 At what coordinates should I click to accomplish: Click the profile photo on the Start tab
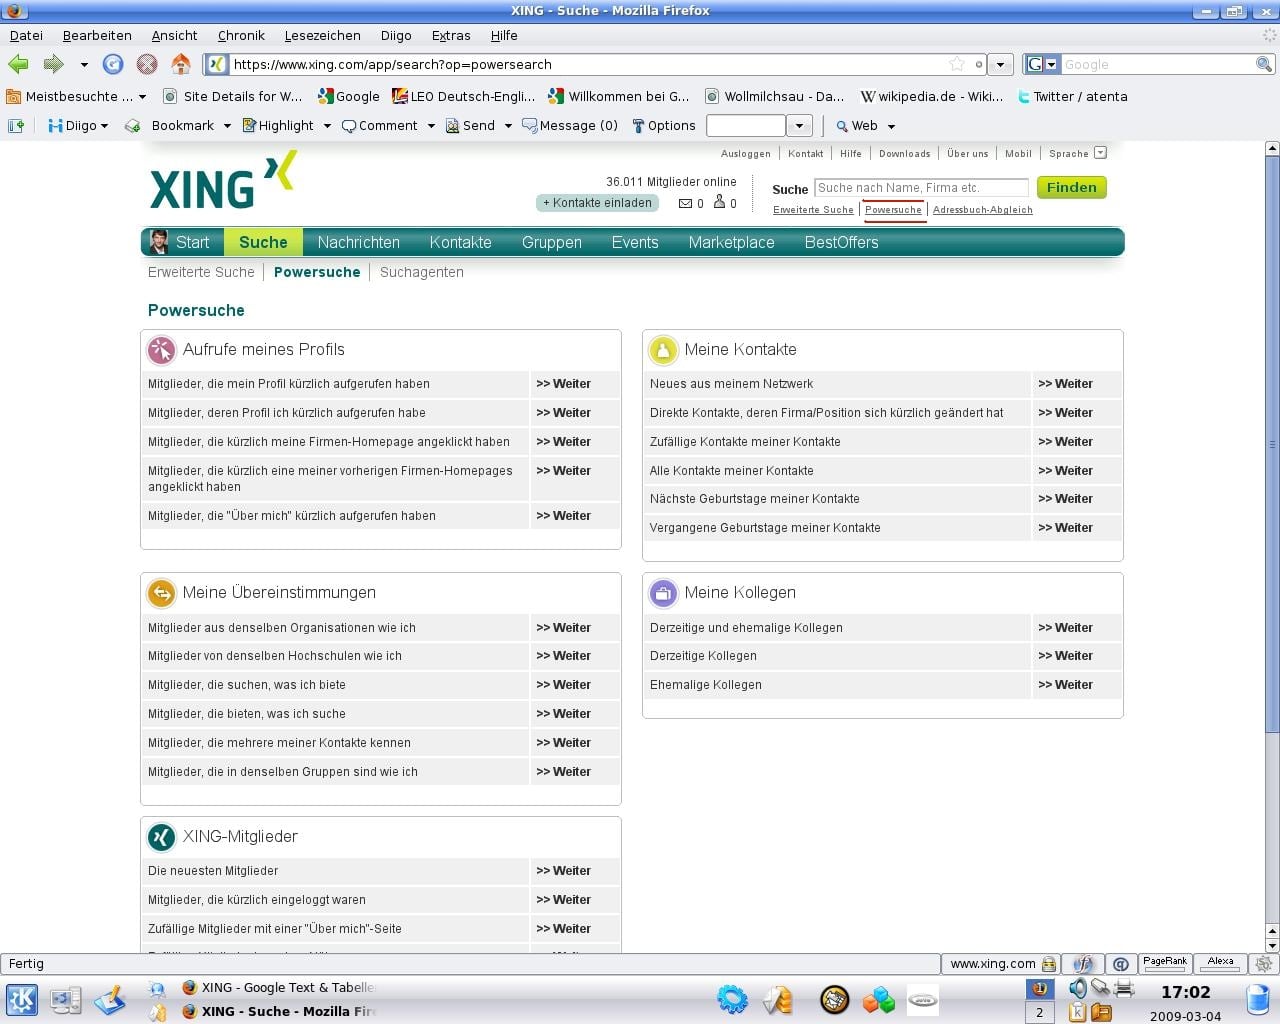coord(158,242)
